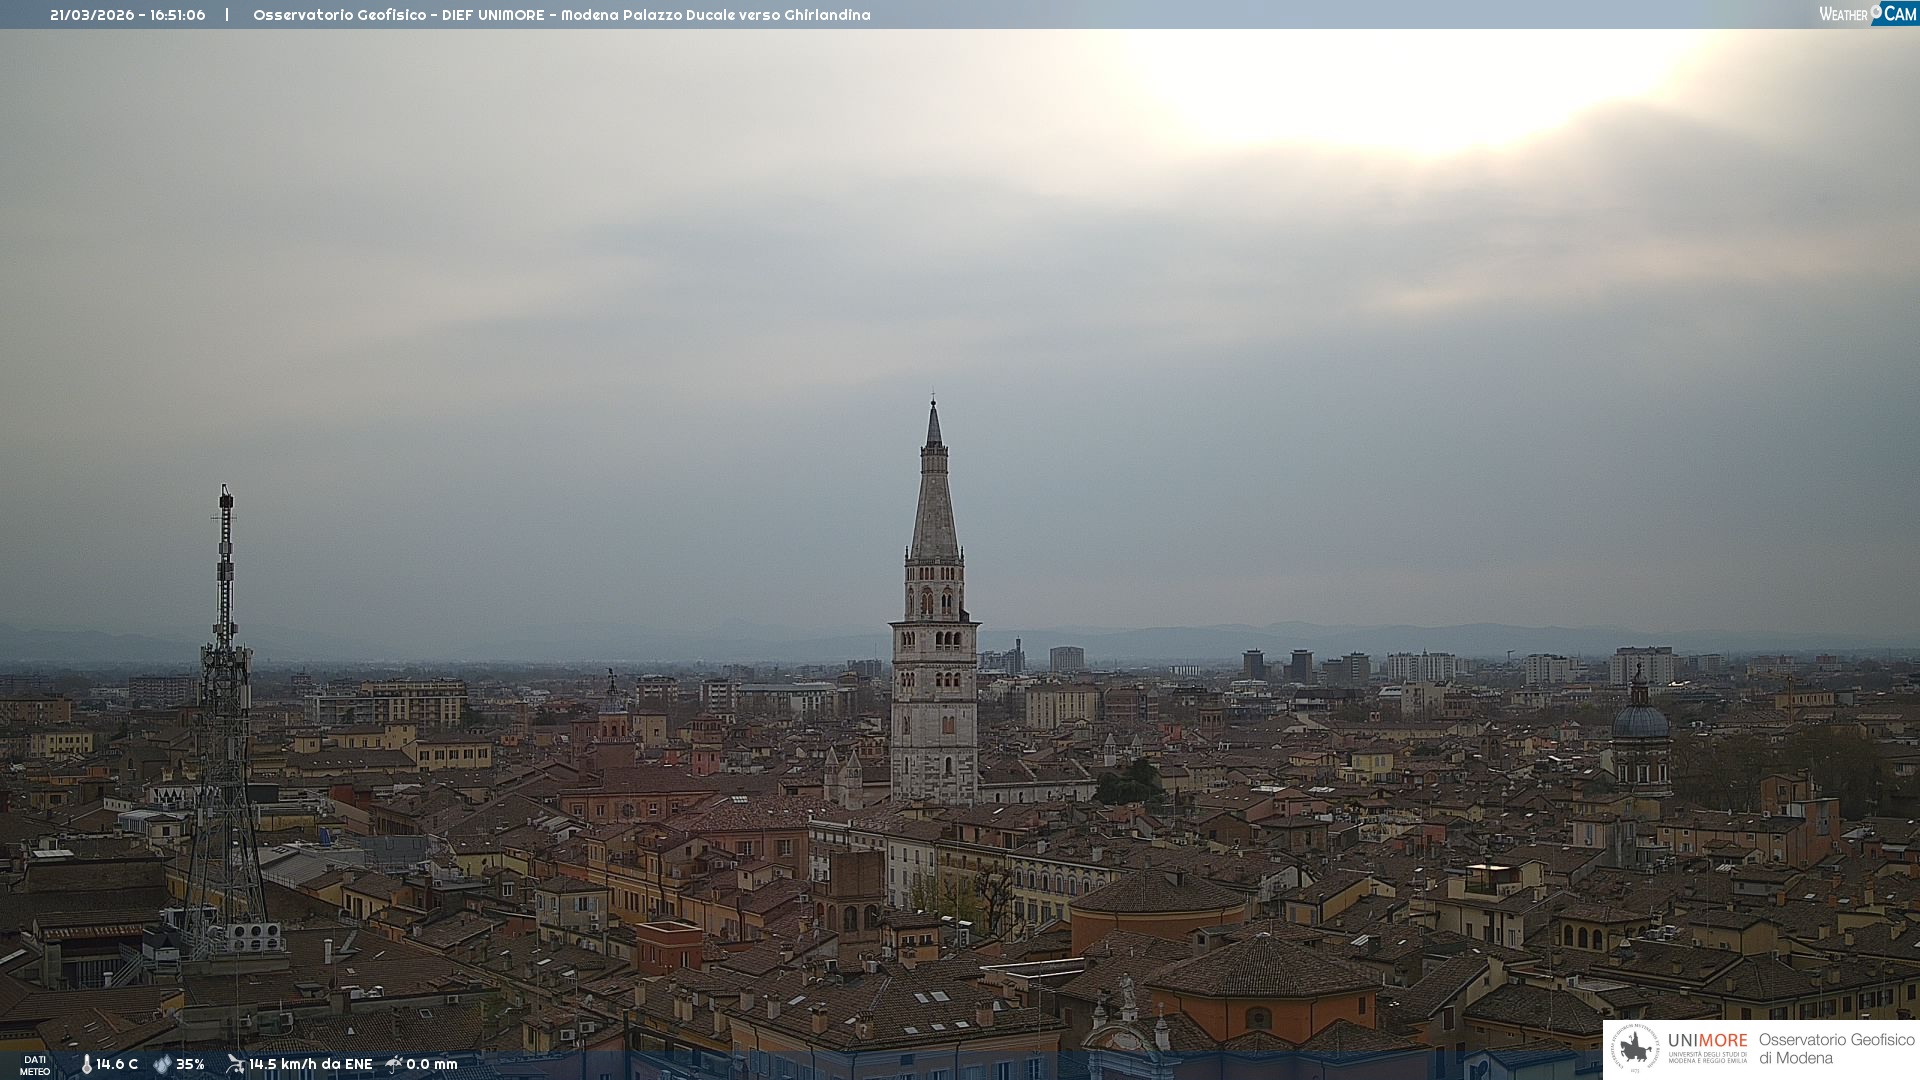This screenshot has width=1920, height=1080.
Task: Click the wind anemometer icon
Action: coord(235,1064)
